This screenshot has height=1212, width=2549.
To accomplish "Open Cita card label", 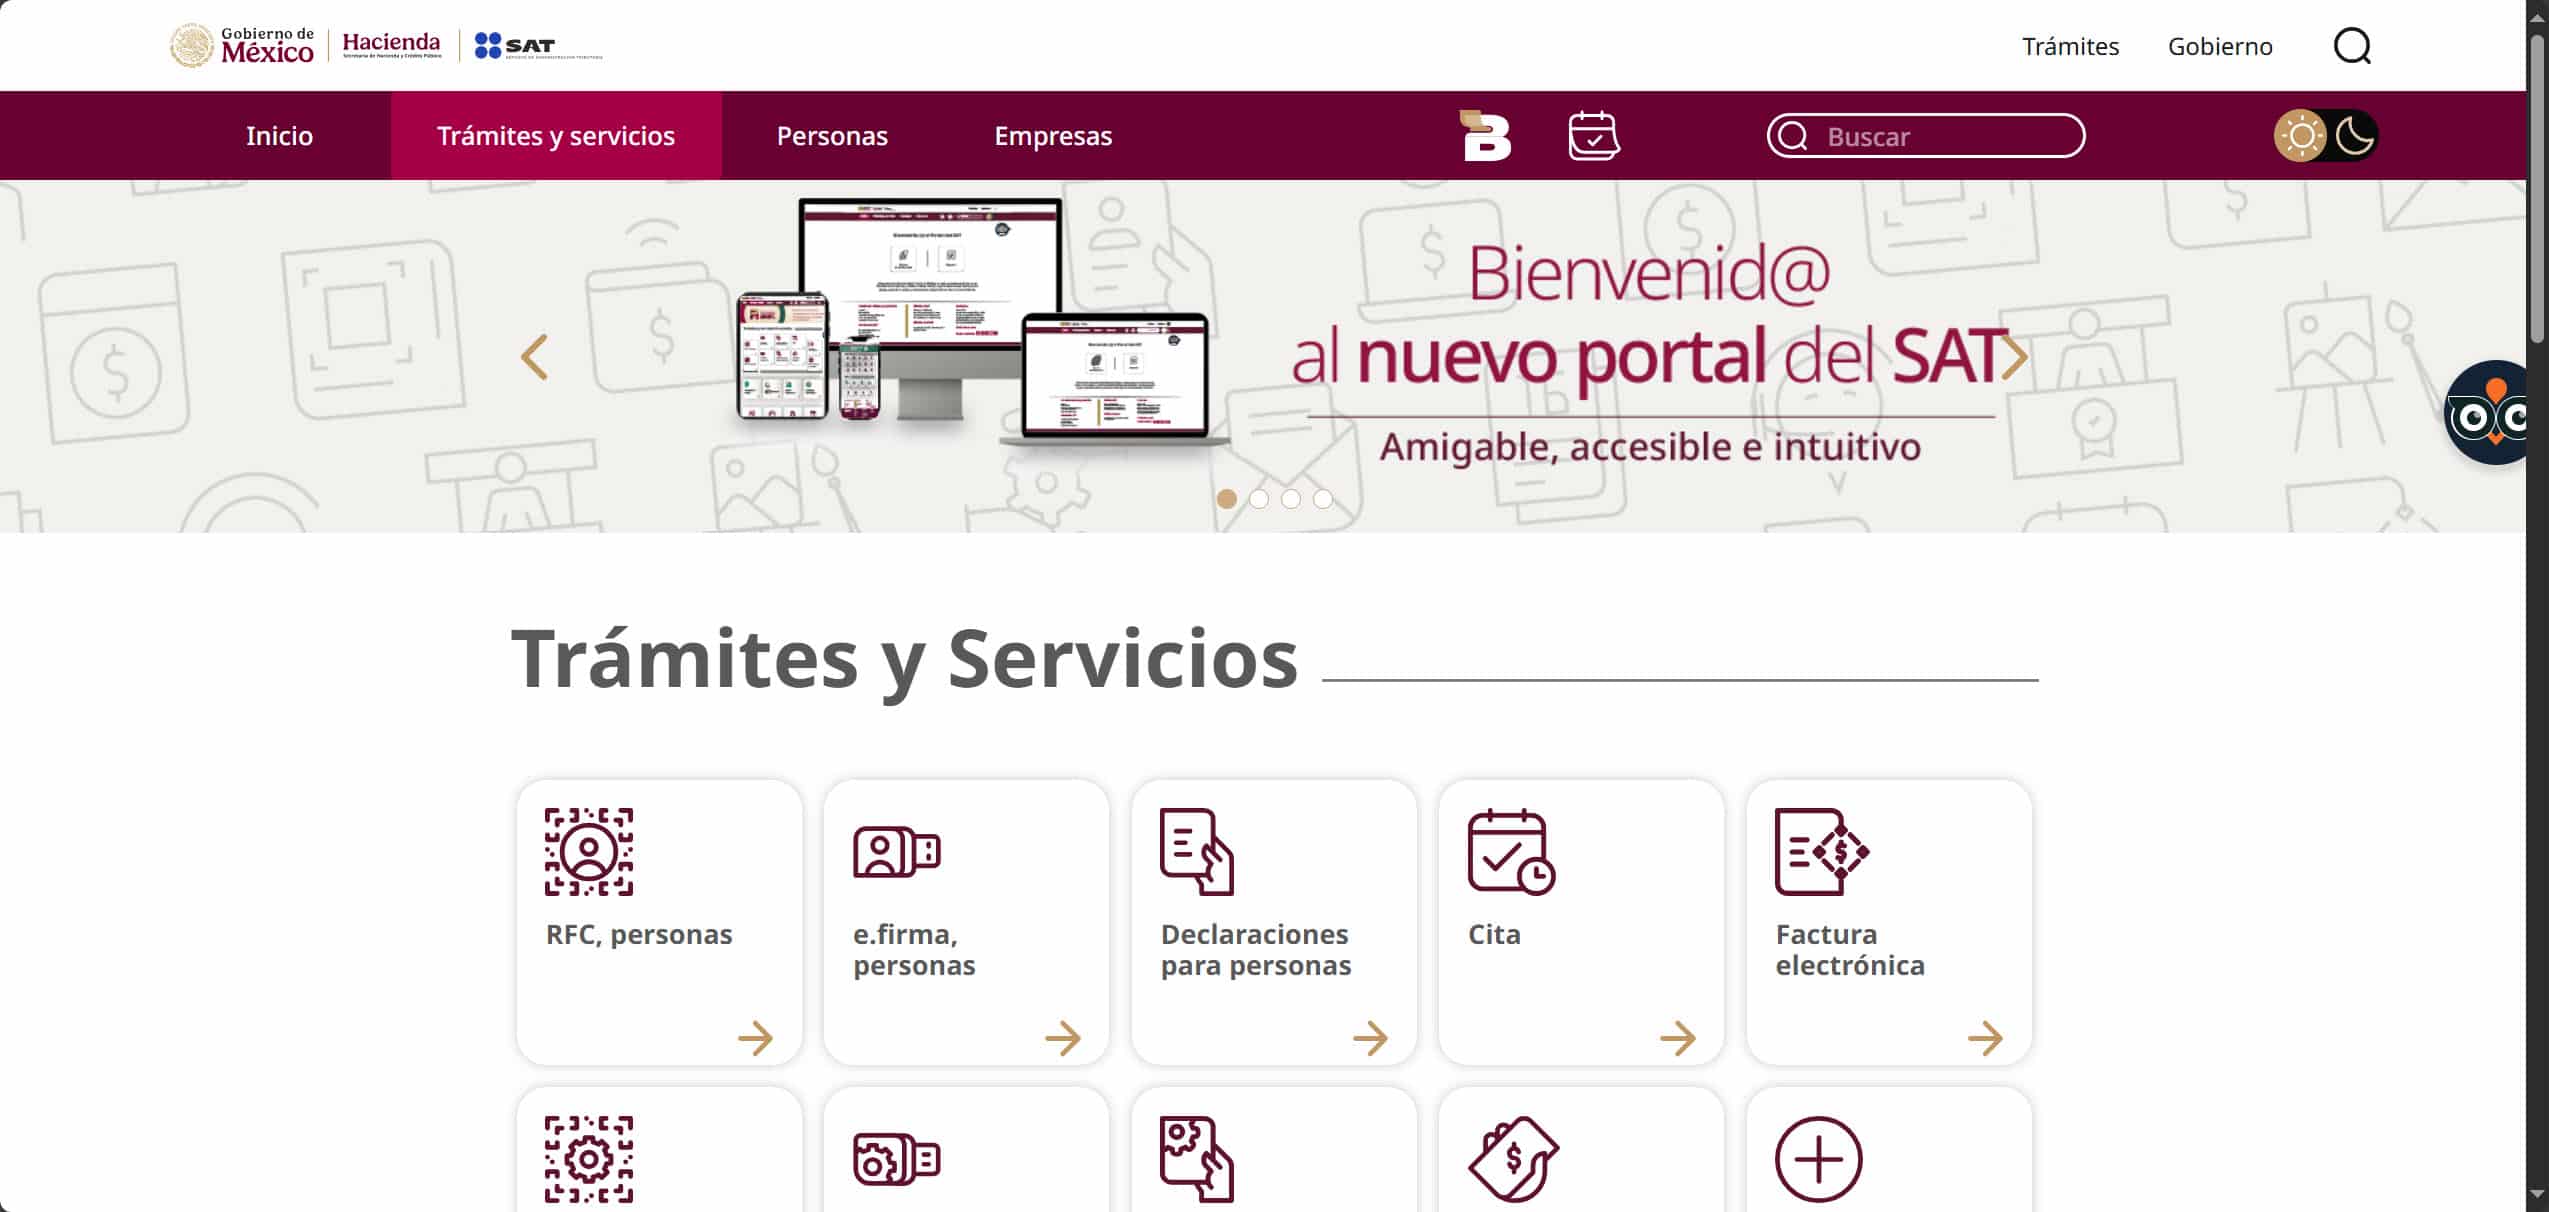I will pyautogui.click(x=1494, y=934).
